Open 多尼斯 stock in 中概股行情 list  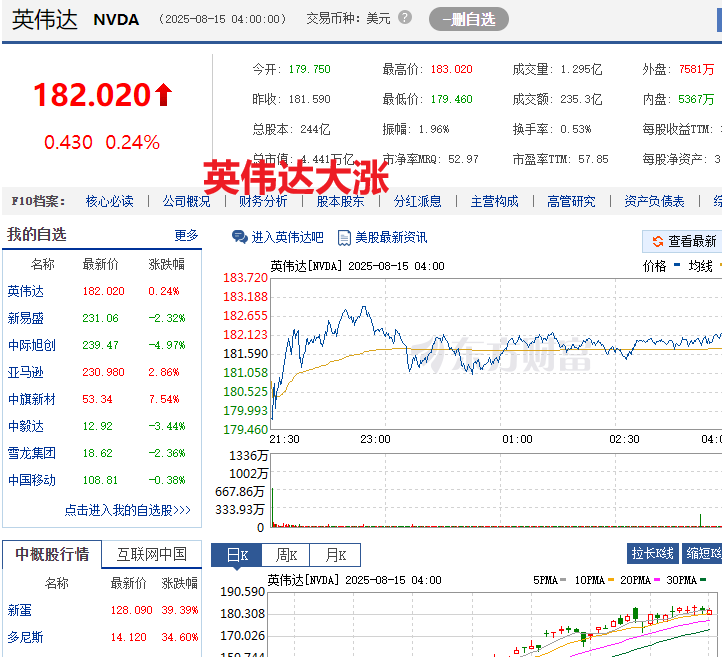pos(26,638)
